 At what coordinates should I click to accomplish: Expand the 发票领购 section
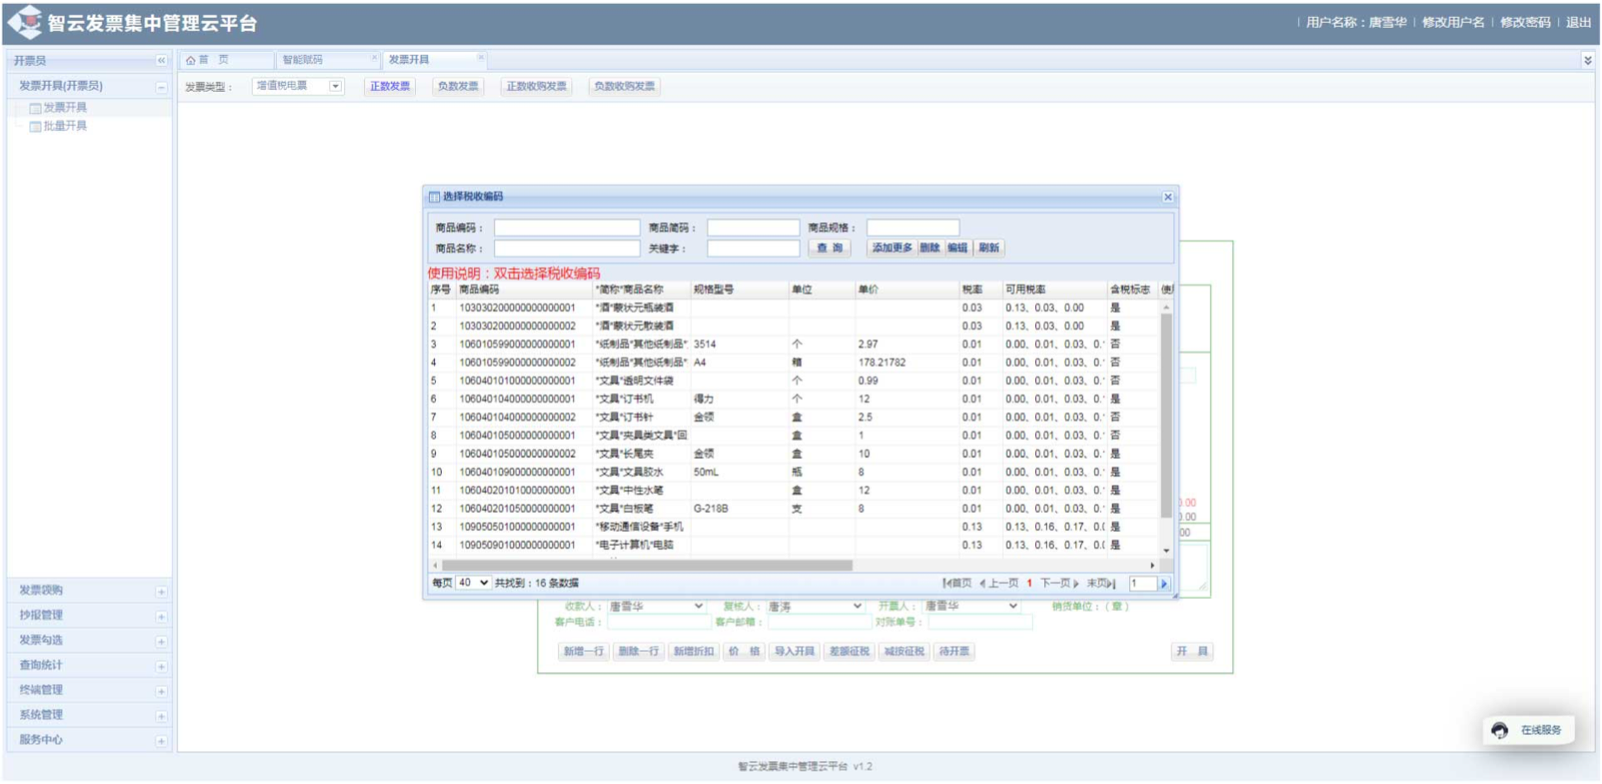click(x=161, y=591)
